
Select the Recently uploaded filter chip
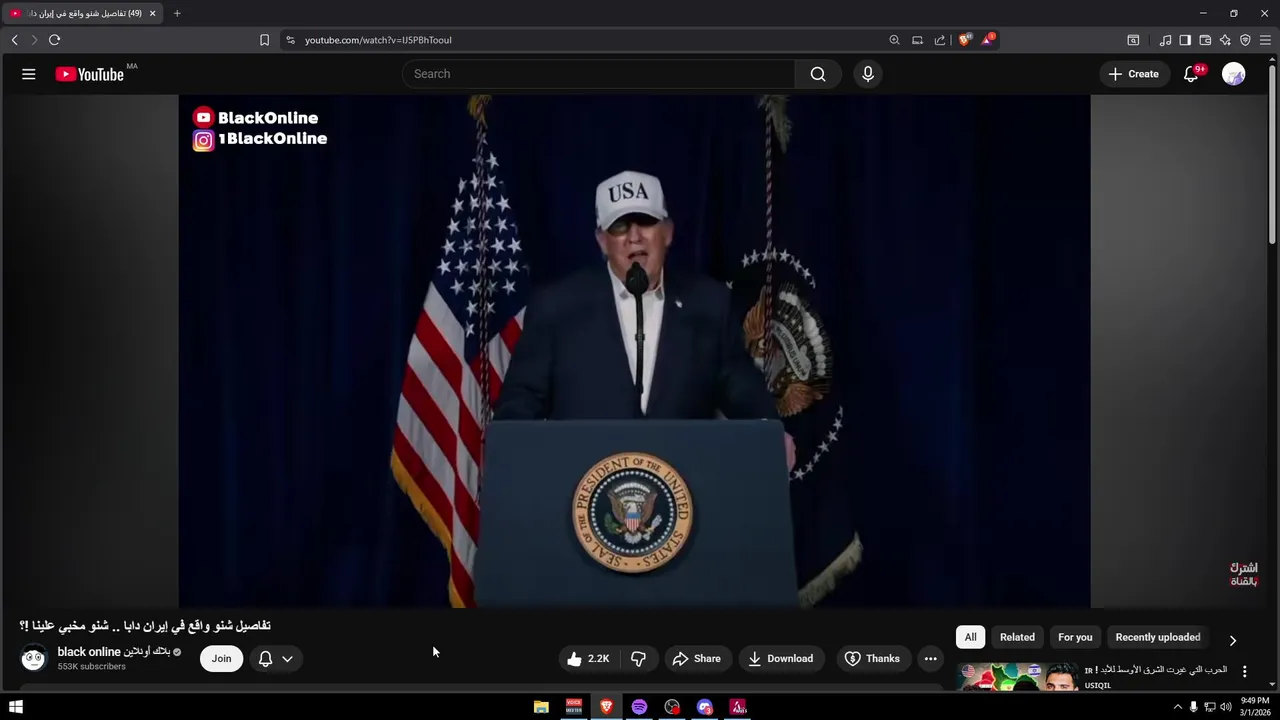coord(1158,637)
